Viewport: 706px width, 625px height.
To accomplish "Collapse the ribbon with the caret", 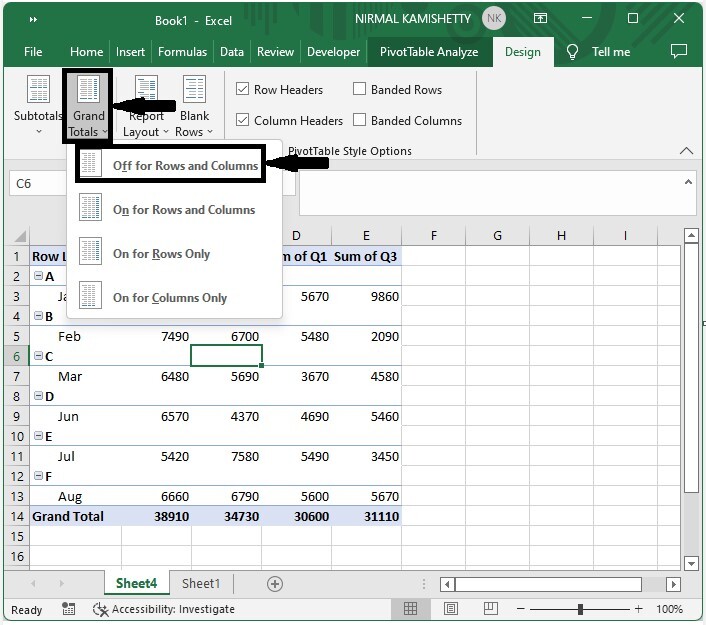I will (686, 150).
